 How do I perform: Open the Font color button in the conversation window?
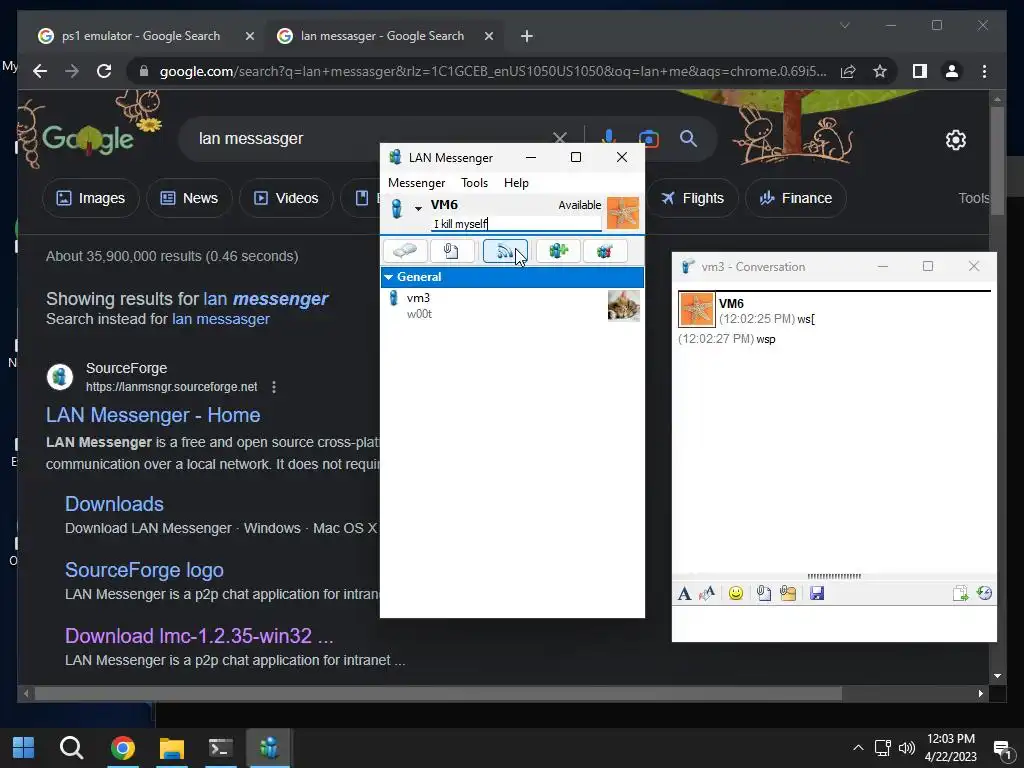[x=707, y=593]
